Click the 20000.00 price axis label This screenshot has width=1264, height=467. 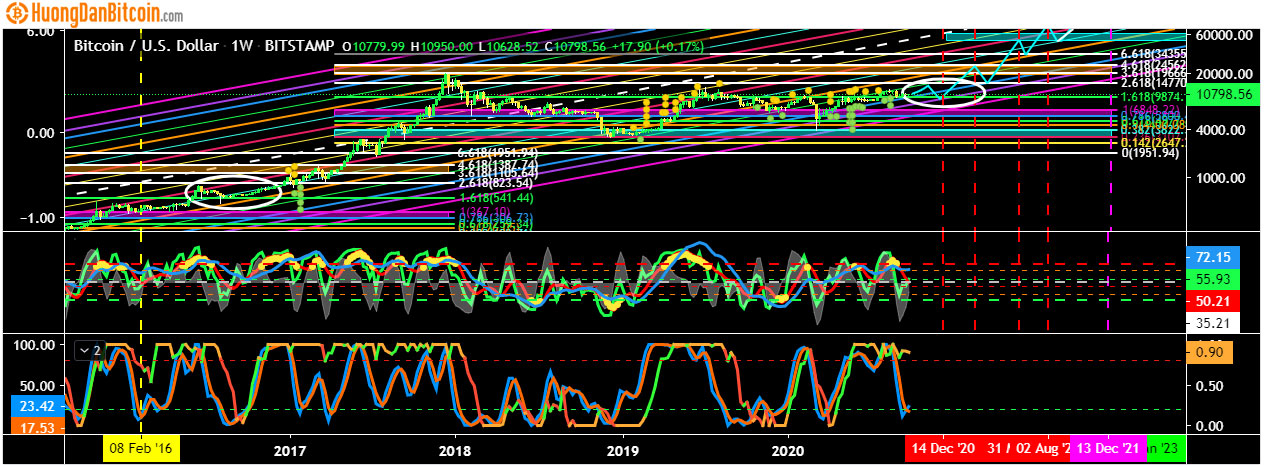click(x=1224, y=74)
